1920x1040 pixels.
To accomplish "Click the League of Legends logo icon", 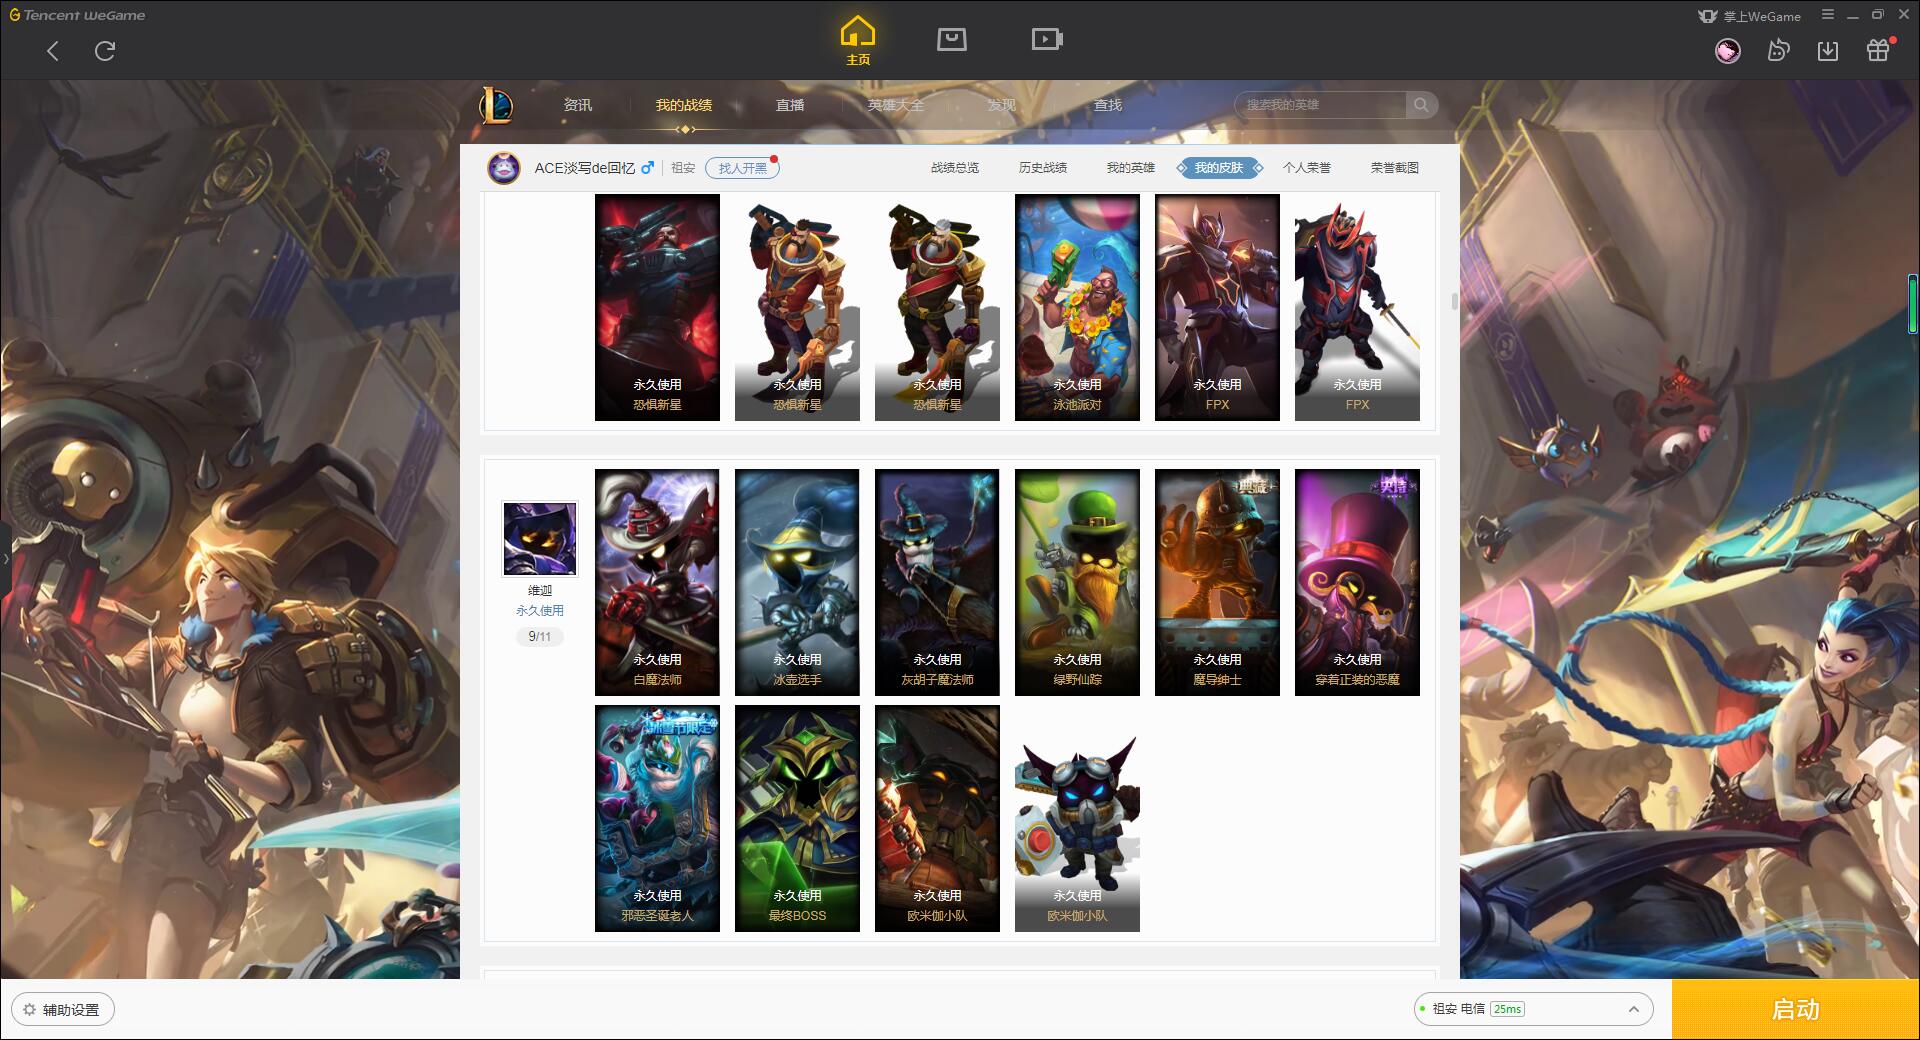I will [496, 105].
